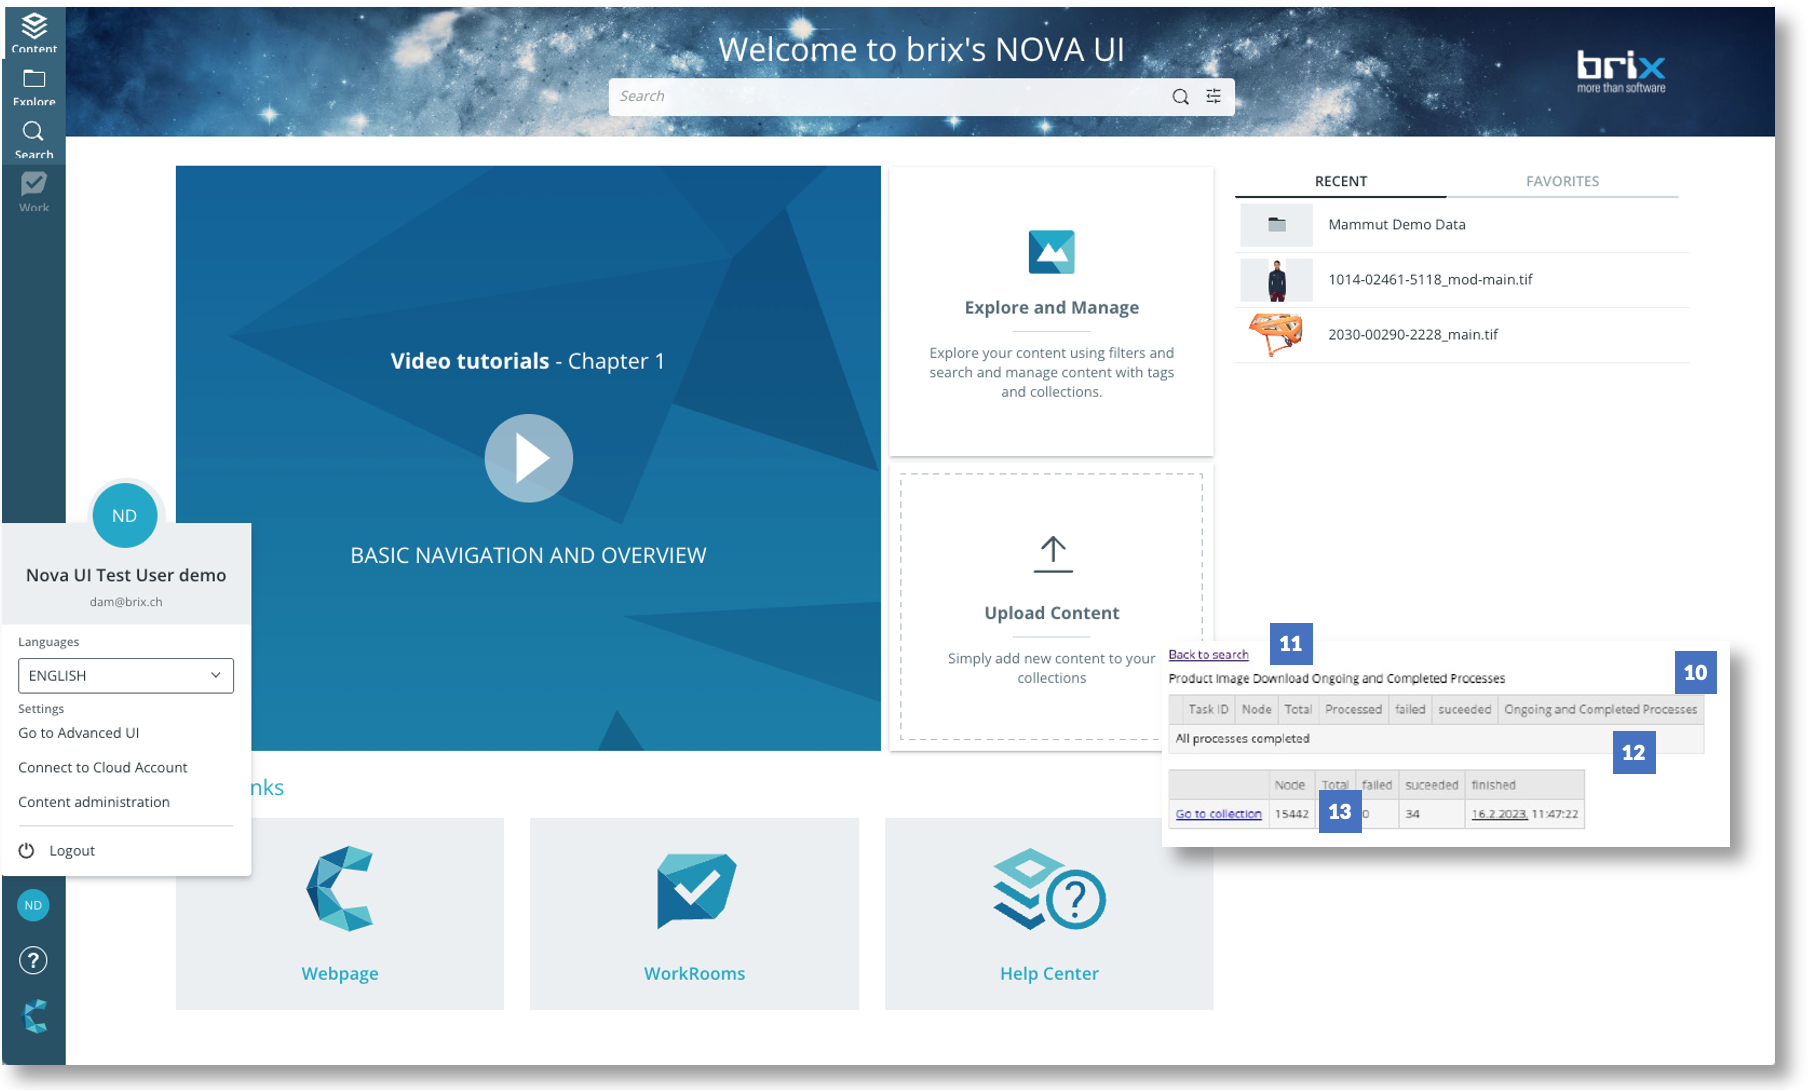Viewport: 1810px width, 1090px height.
Task: Click the WorkRooms checkmark icon
Action: point(695,890)
